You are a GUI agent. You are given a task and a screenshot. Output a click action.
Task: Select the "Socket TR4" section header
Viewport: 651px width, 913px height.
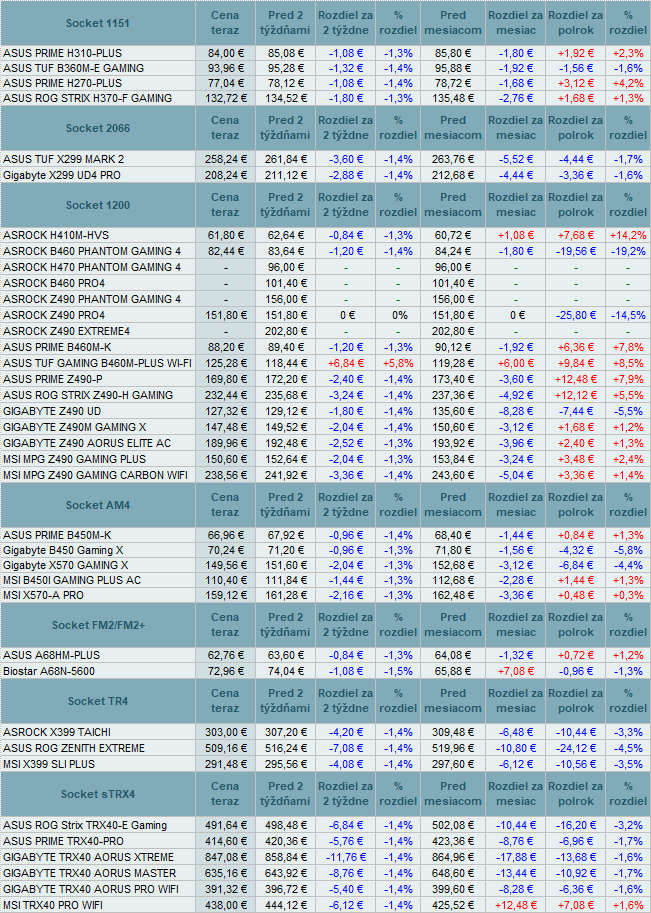(97, 701)
